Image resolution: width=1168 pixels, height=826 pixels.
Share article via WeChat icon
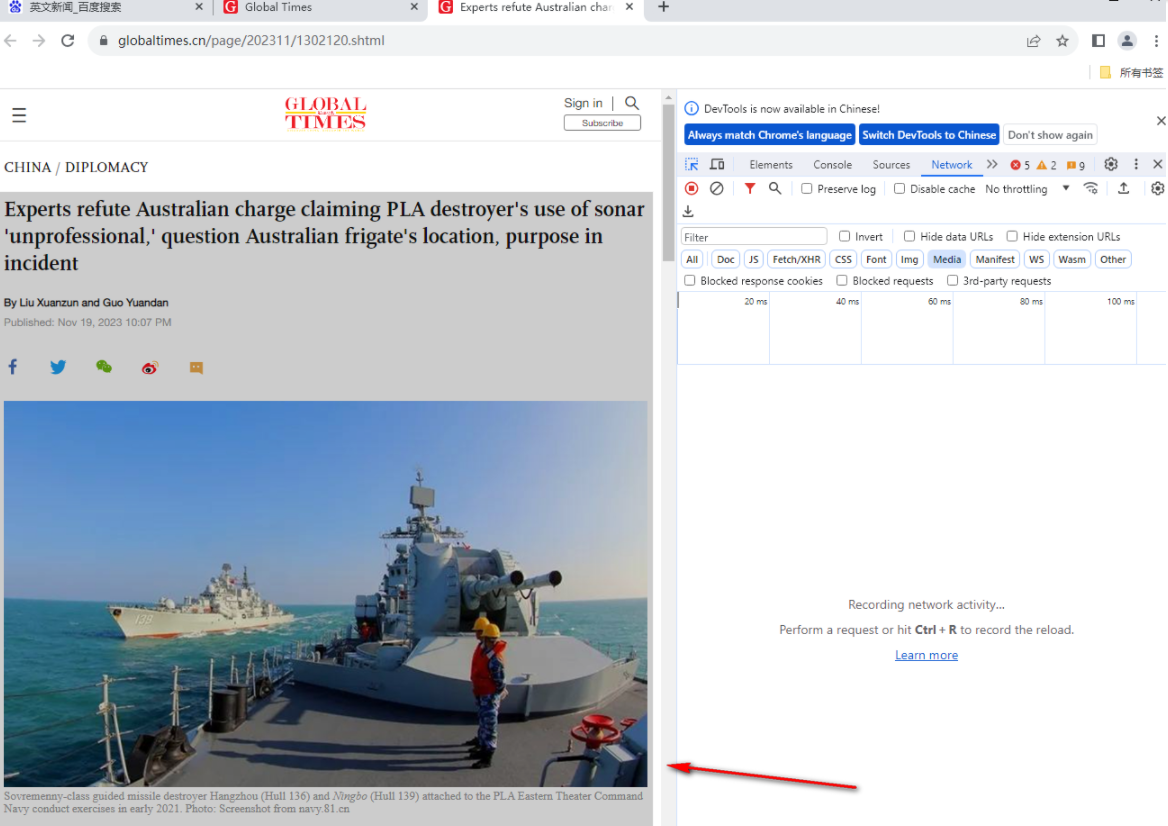point(104,366)
